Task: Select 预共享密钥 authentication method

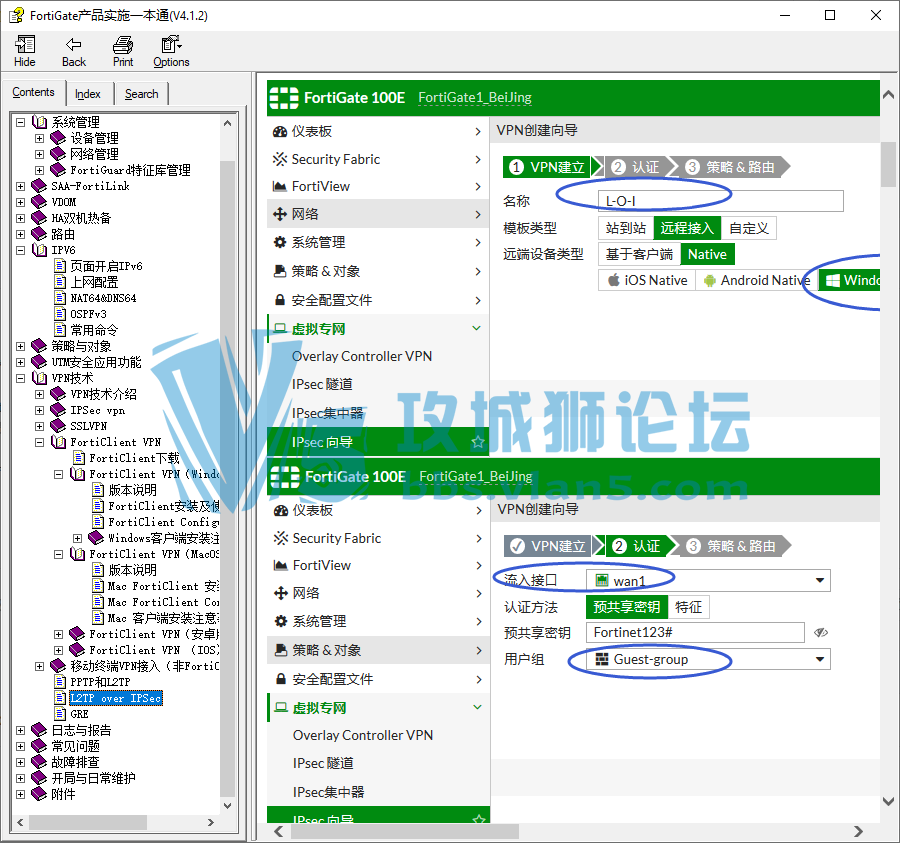Action: [x=627, y=607]
